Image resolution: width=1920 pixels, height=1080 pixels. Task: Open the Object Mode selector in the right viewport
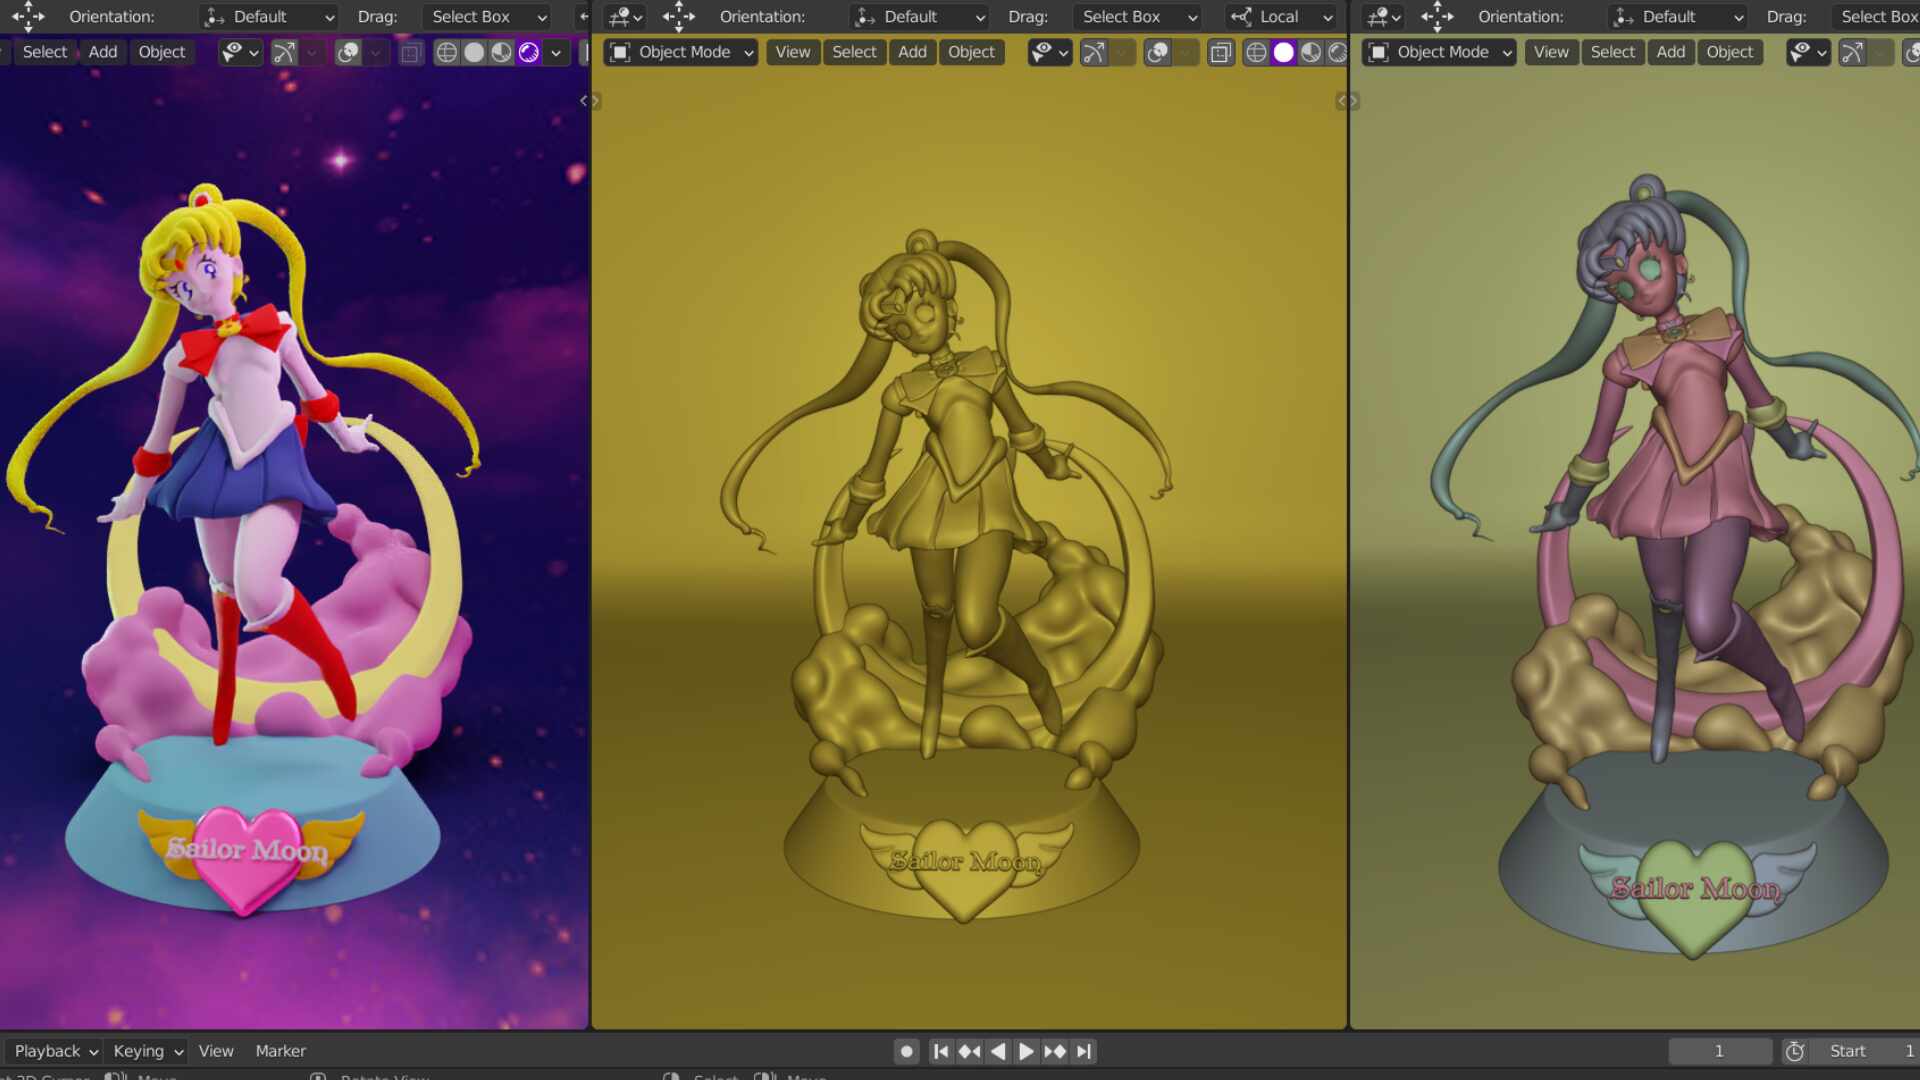coord(1440,52)
